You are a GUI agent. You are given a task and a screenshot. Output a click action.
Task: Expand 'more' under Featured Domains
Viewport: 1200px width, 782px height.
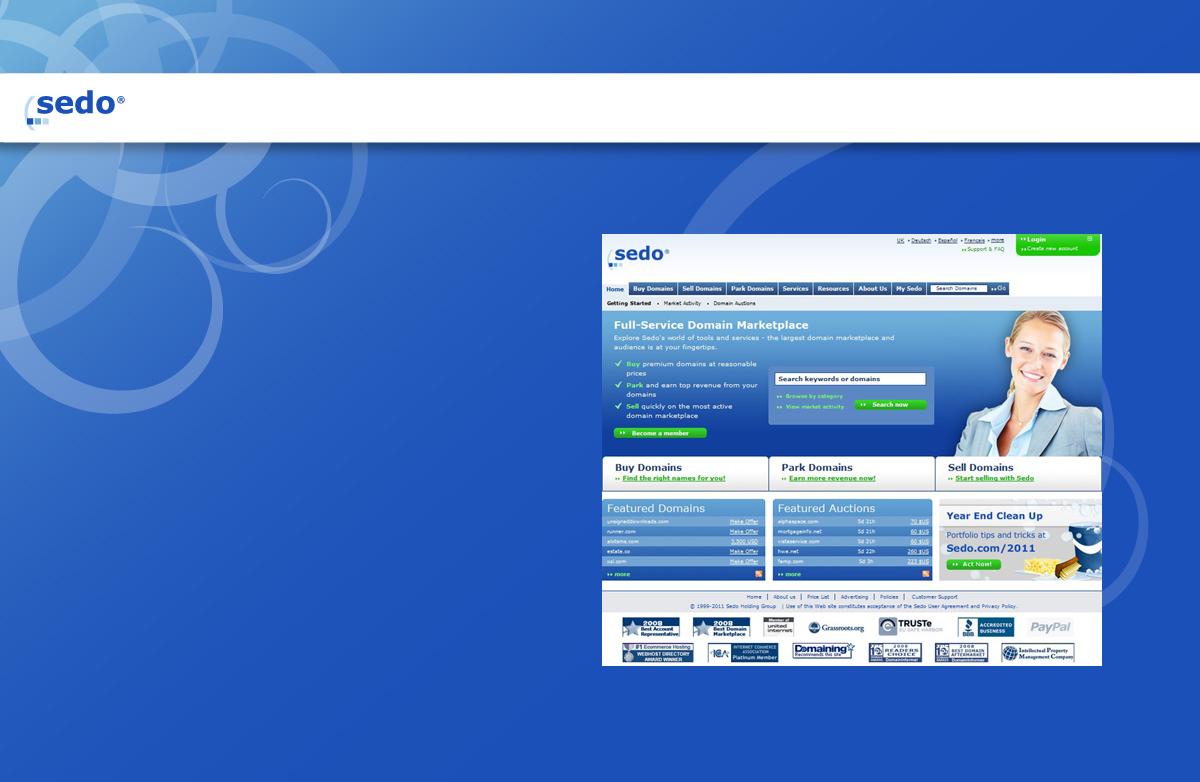click(x=622, y=574)
